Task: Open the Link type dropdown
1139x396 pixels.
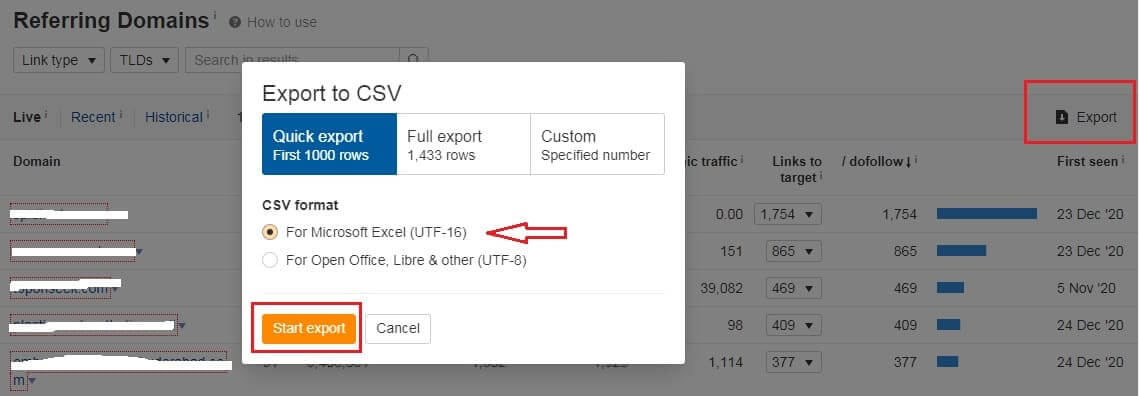Action: 59,60
